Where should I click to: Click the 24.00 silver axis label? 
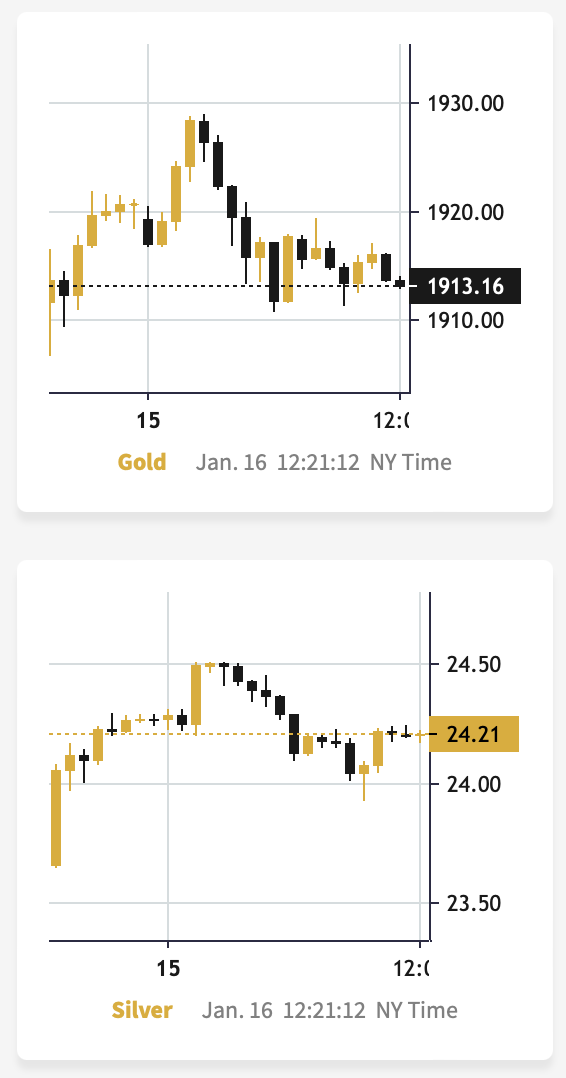(x=475, y=783)
